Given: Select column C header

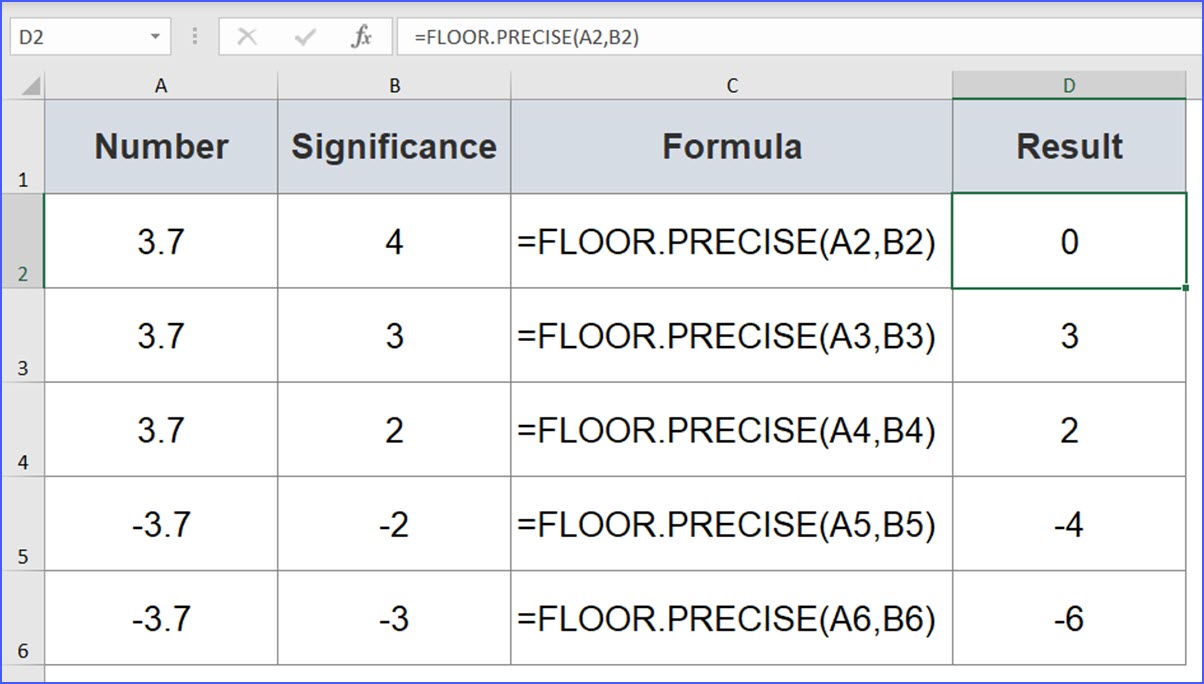Looking at the screenshot, I should (x=732, y=86).
